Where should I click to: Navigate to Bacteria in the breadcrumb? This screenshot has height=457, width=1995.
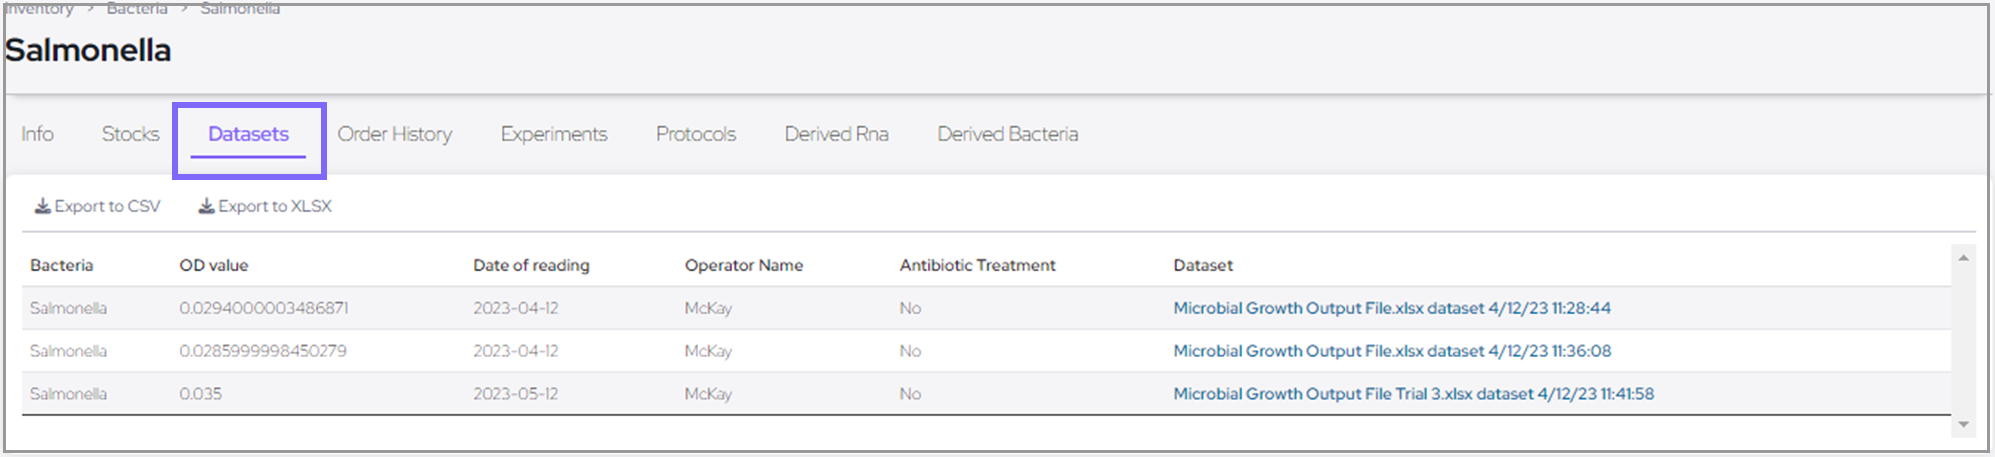click(x=137, y=9)
